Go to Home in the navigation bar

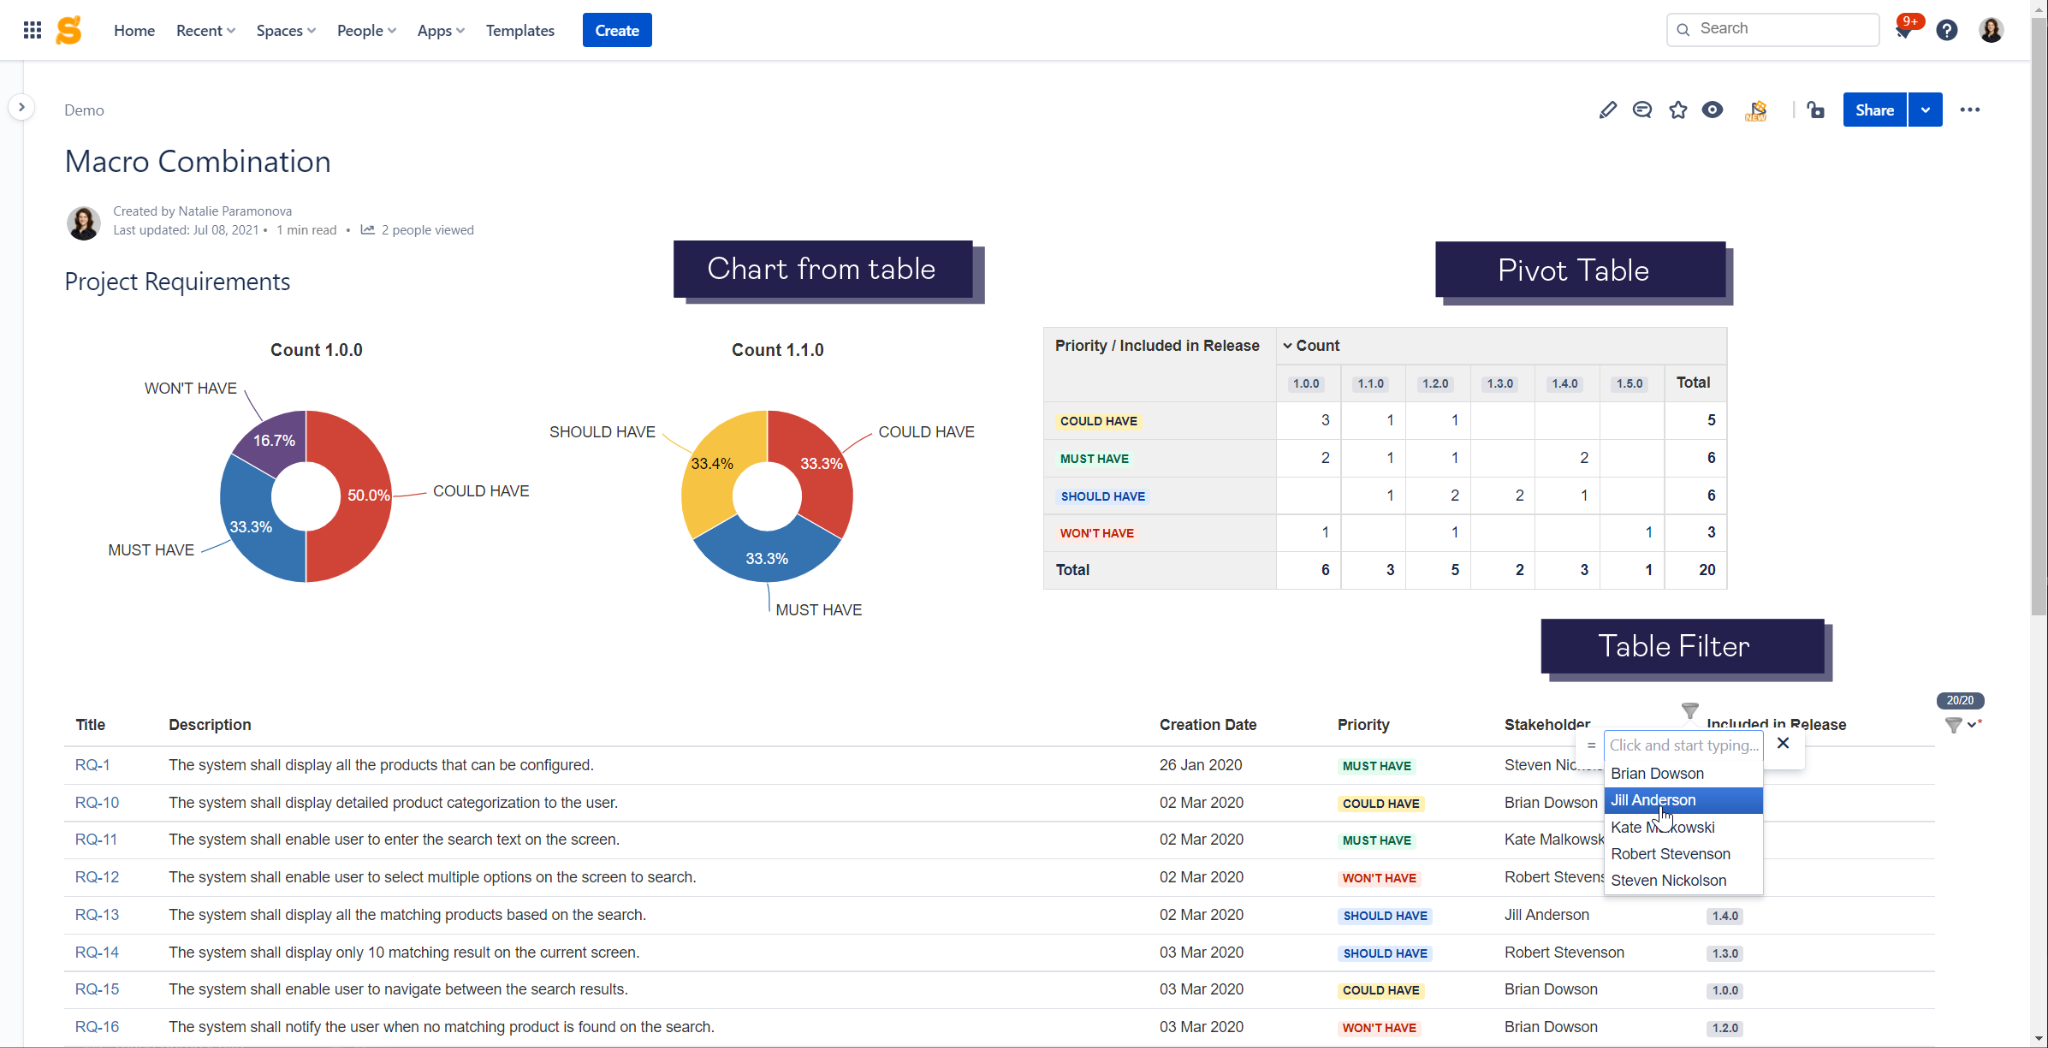pos(134,30)
